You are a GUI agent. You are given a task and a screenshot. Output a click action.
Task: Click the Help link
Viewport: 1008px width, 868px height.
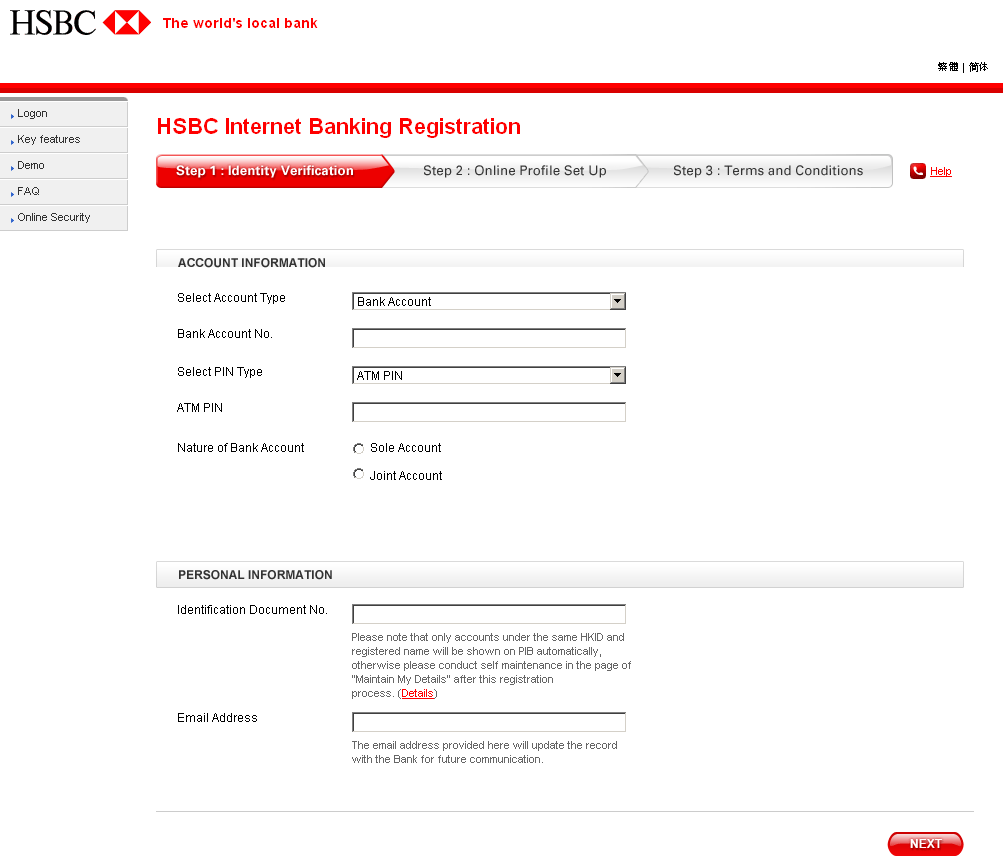939,171
